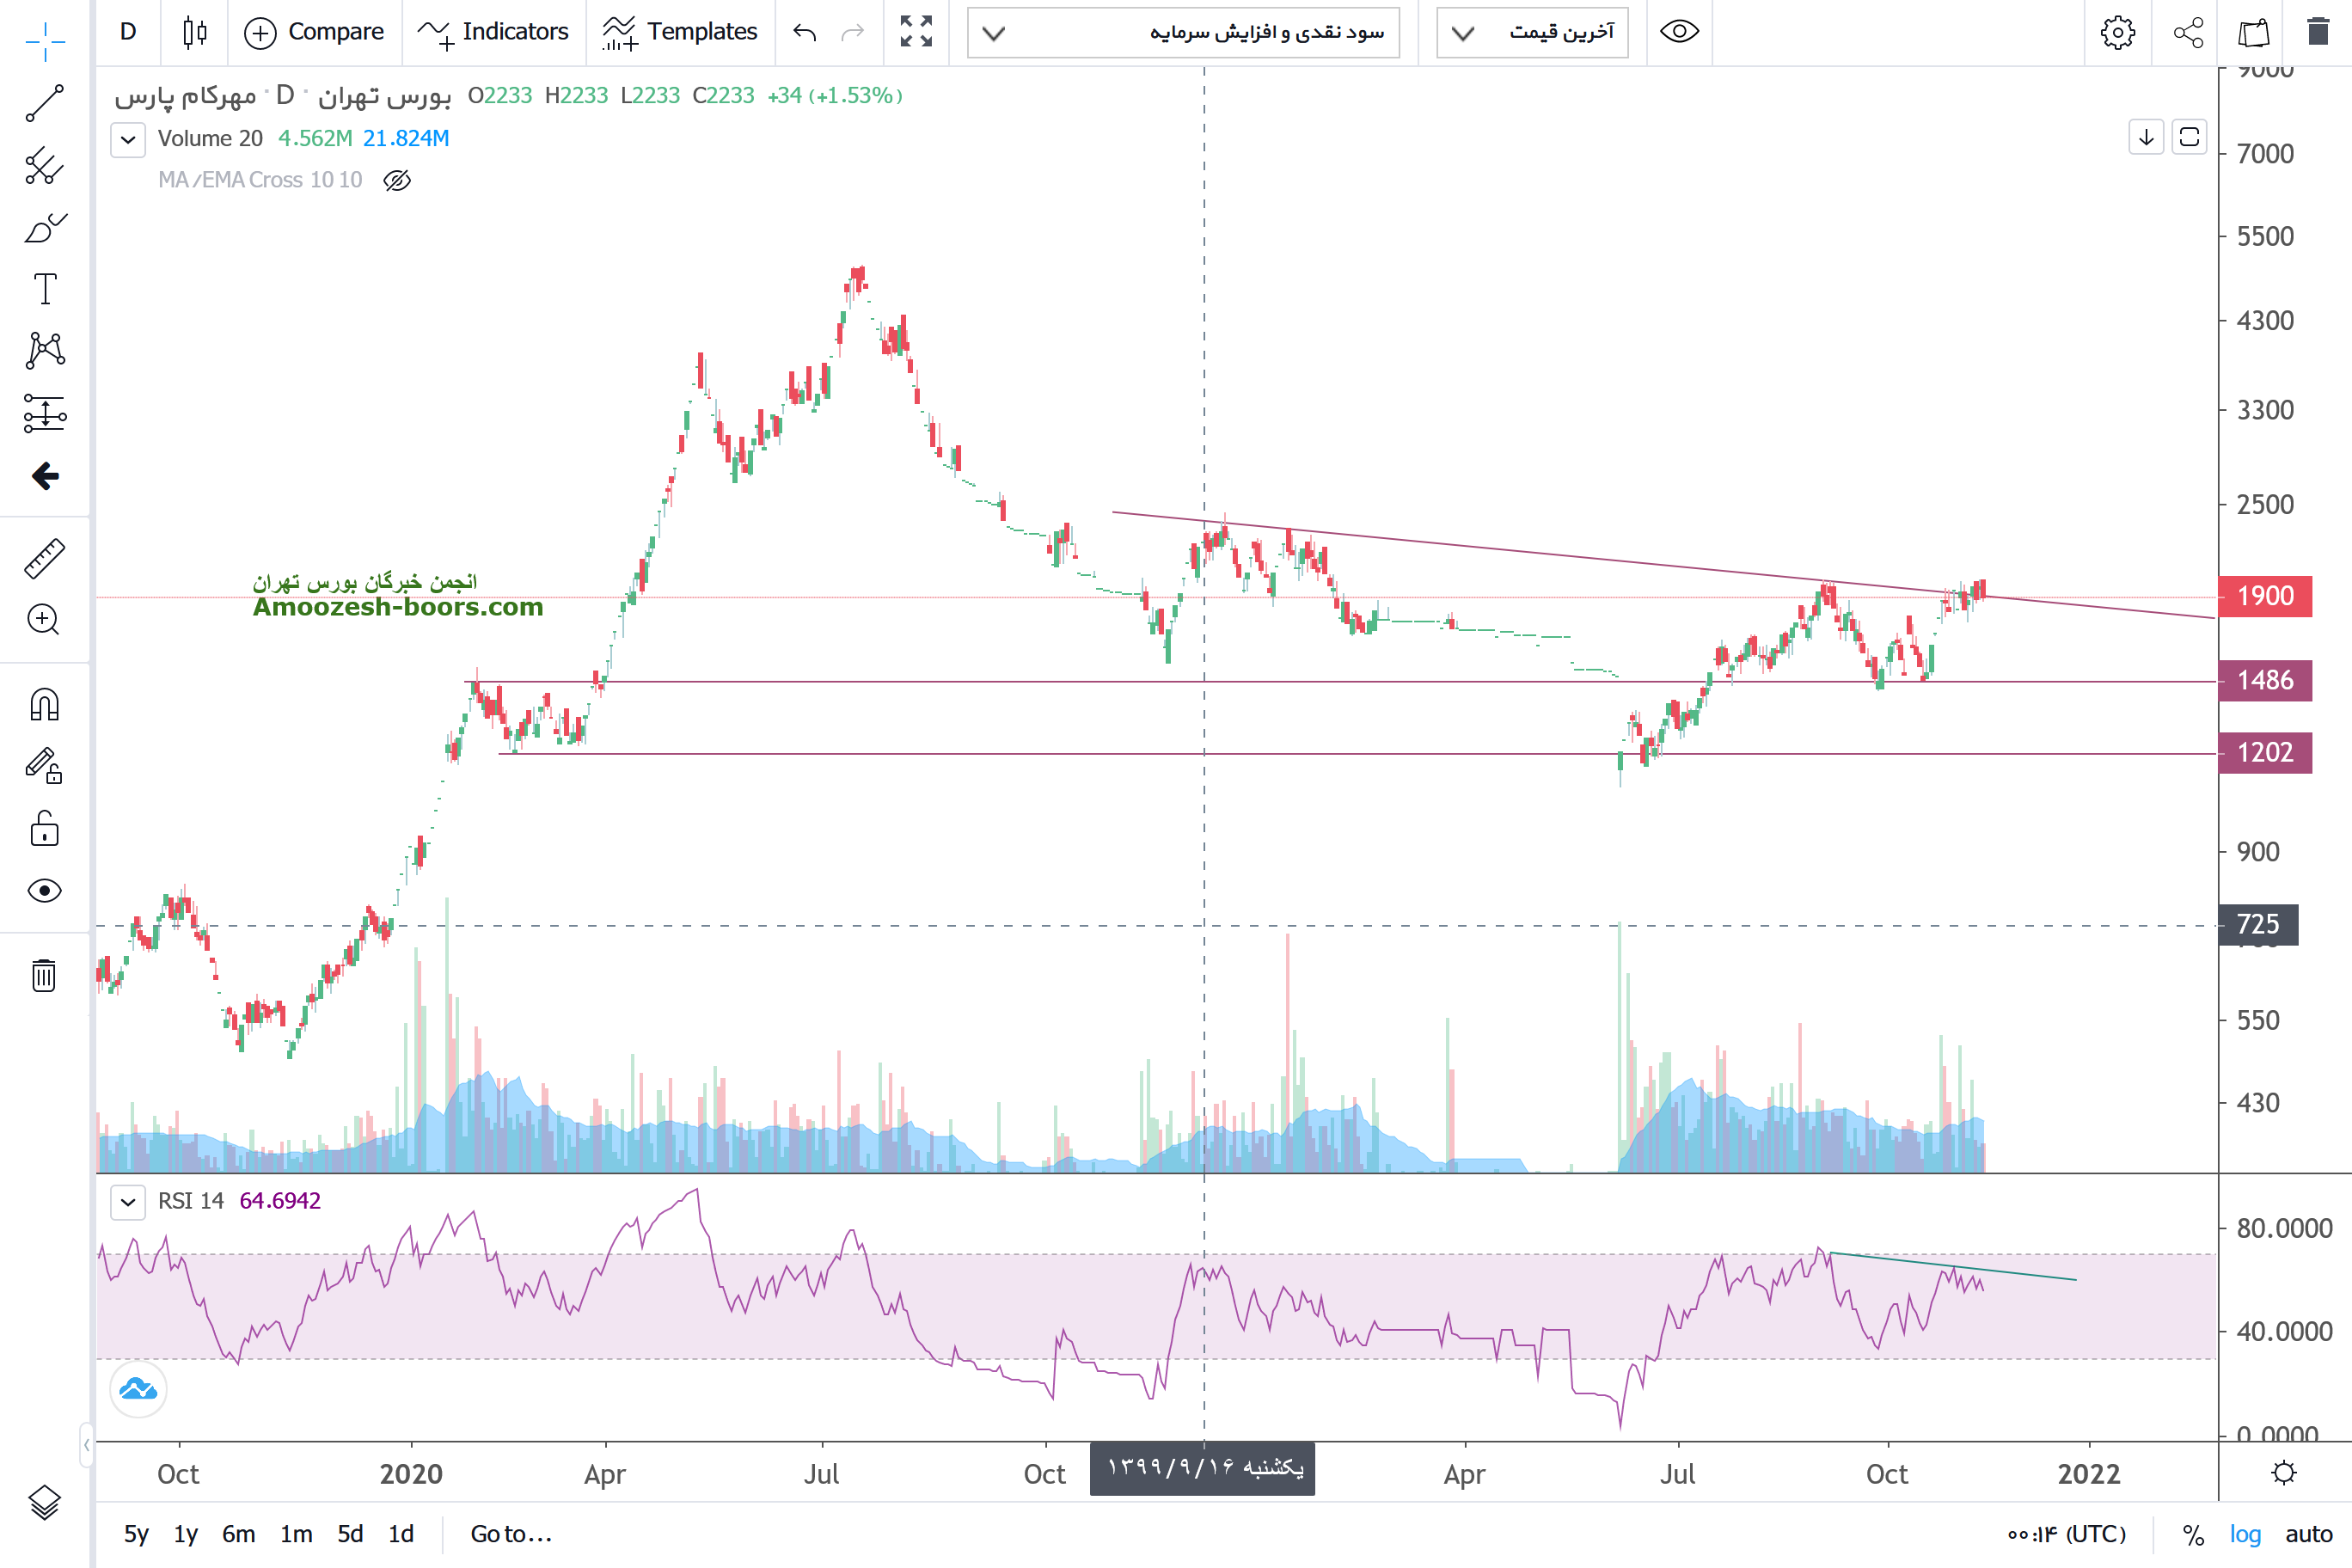Image resolution: width=2352 pixels, height=1568 pixels.
Task: Select the 6m time range
Action: [238, 1534]
